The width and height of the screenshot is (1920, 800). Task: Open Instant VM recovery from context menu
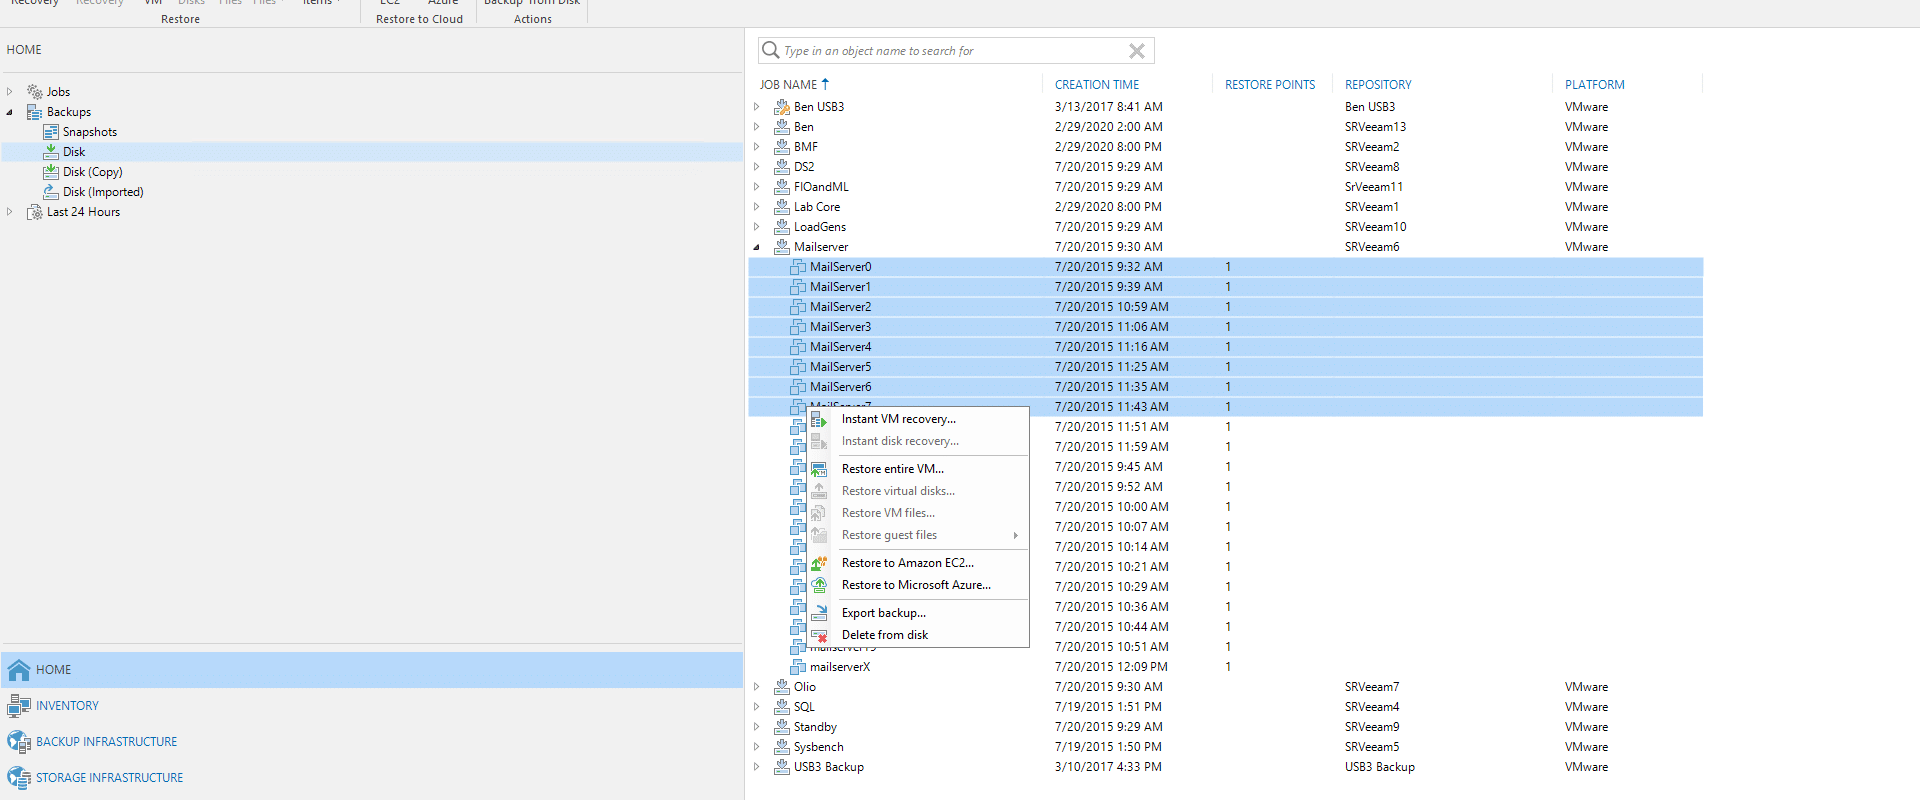click(898, 419)
